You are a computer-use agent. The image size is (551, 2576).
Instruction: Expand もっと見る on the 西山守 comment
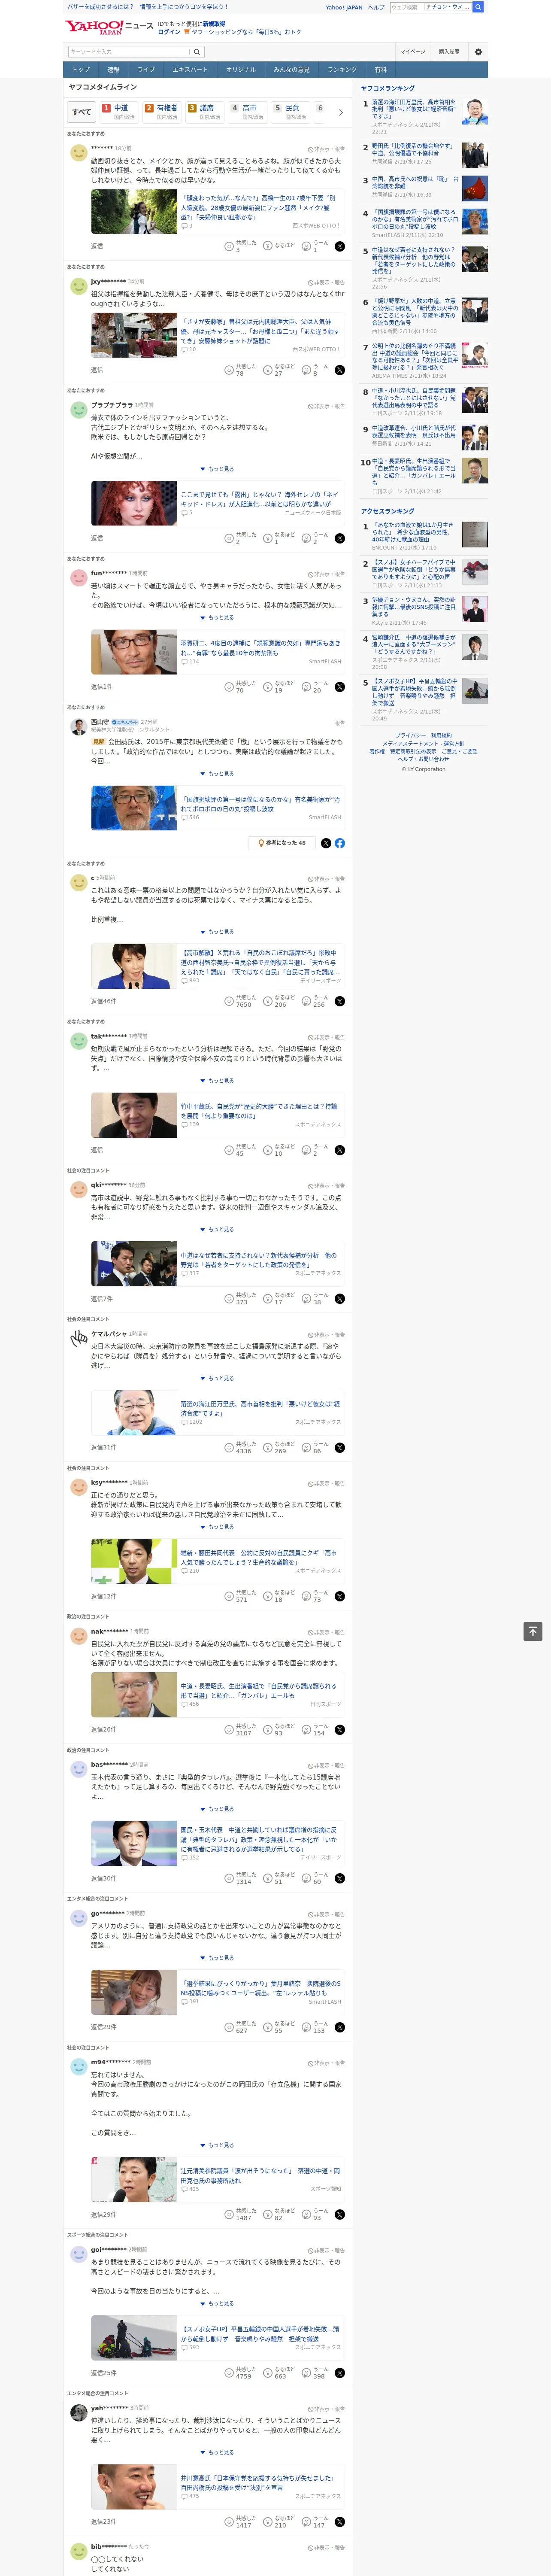[217, 774]
